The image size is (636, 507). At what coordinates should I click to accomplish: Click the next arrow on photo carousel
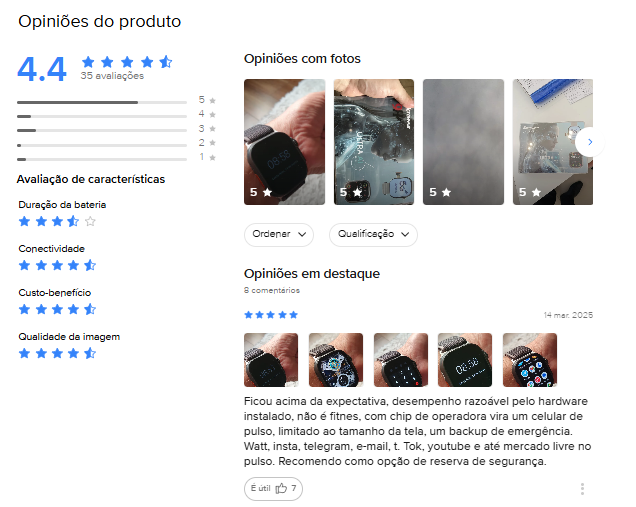(590, 142)
